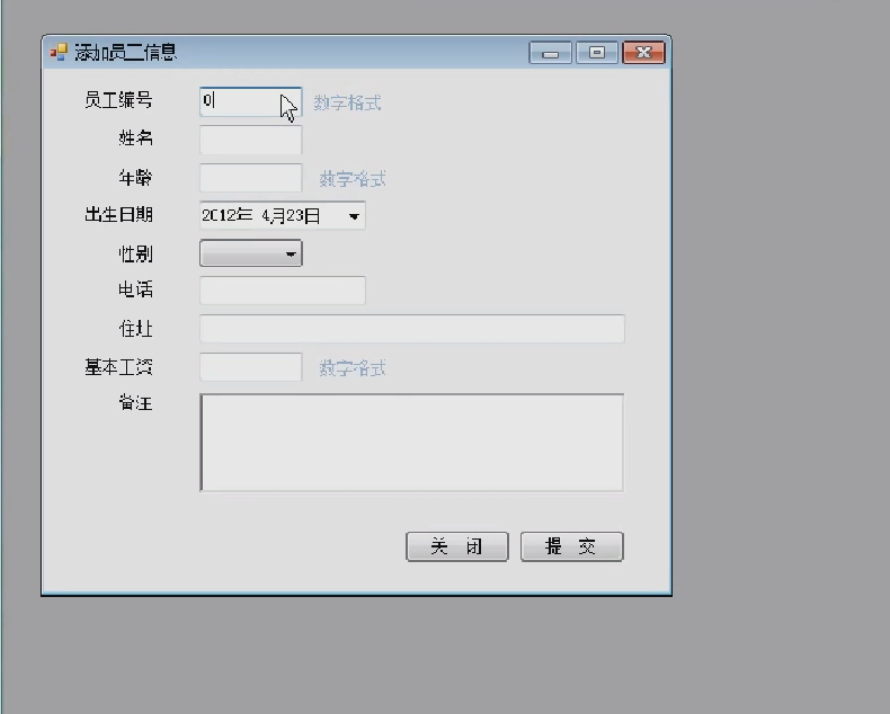This screenshot has height=714, width=890.
Task: Submit the form with 提交 button
Action: (x=572, y=547)
